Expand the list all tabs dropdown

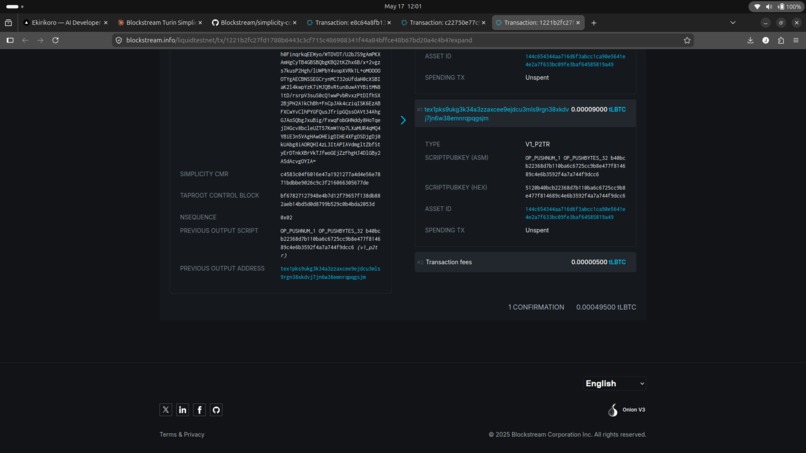click(733, 23)
